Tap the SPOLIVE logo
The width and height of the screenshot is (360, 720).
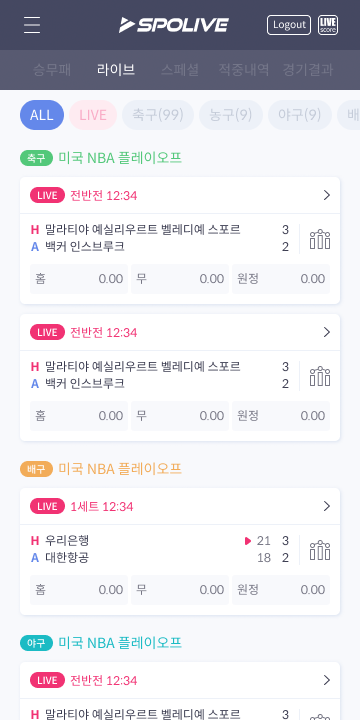pyautogui.click(x=174, y=25)
